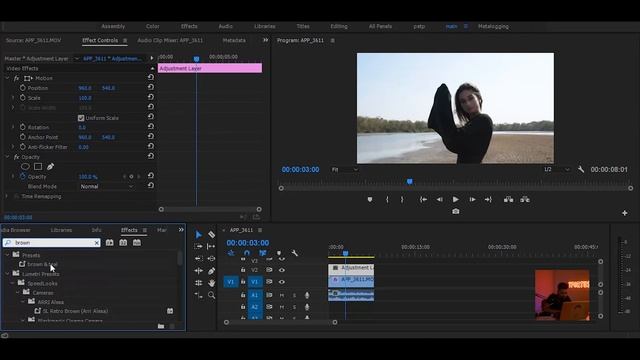640x360 pixels.
Task: Reset the Position parameter
Action: point(151,87)
